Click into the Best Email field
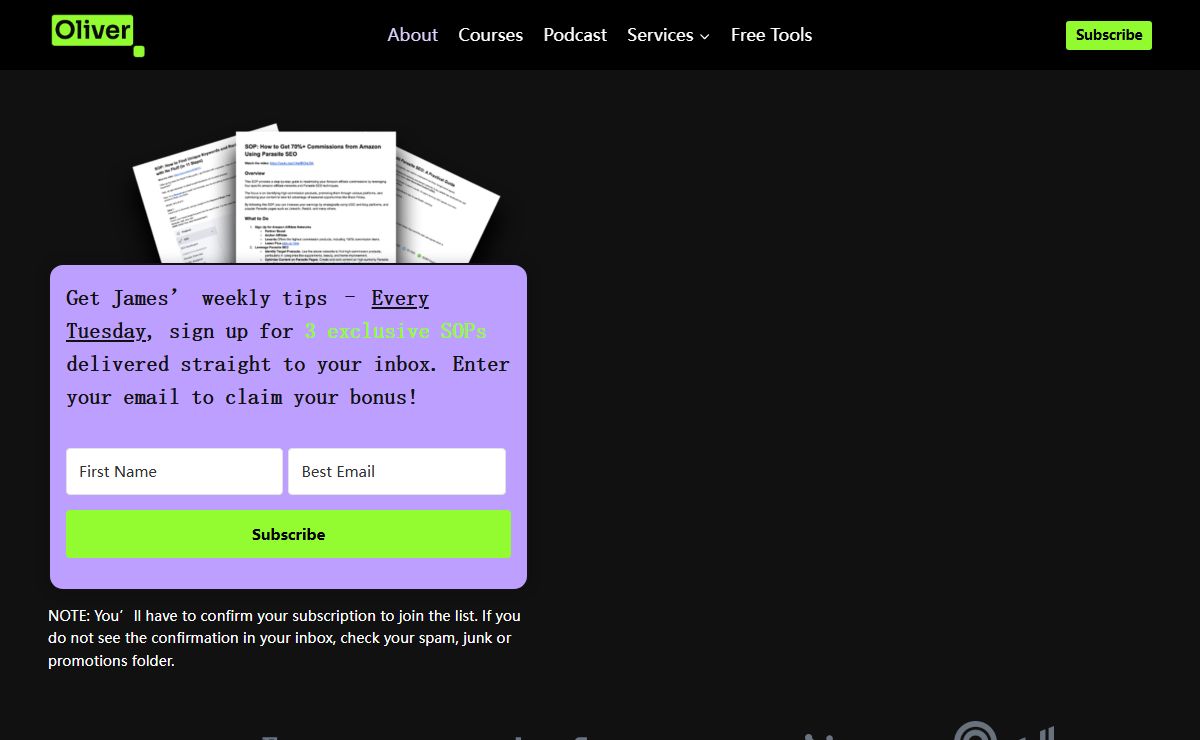Viewport: 1200px width, 740px height. tap(396, 471)
